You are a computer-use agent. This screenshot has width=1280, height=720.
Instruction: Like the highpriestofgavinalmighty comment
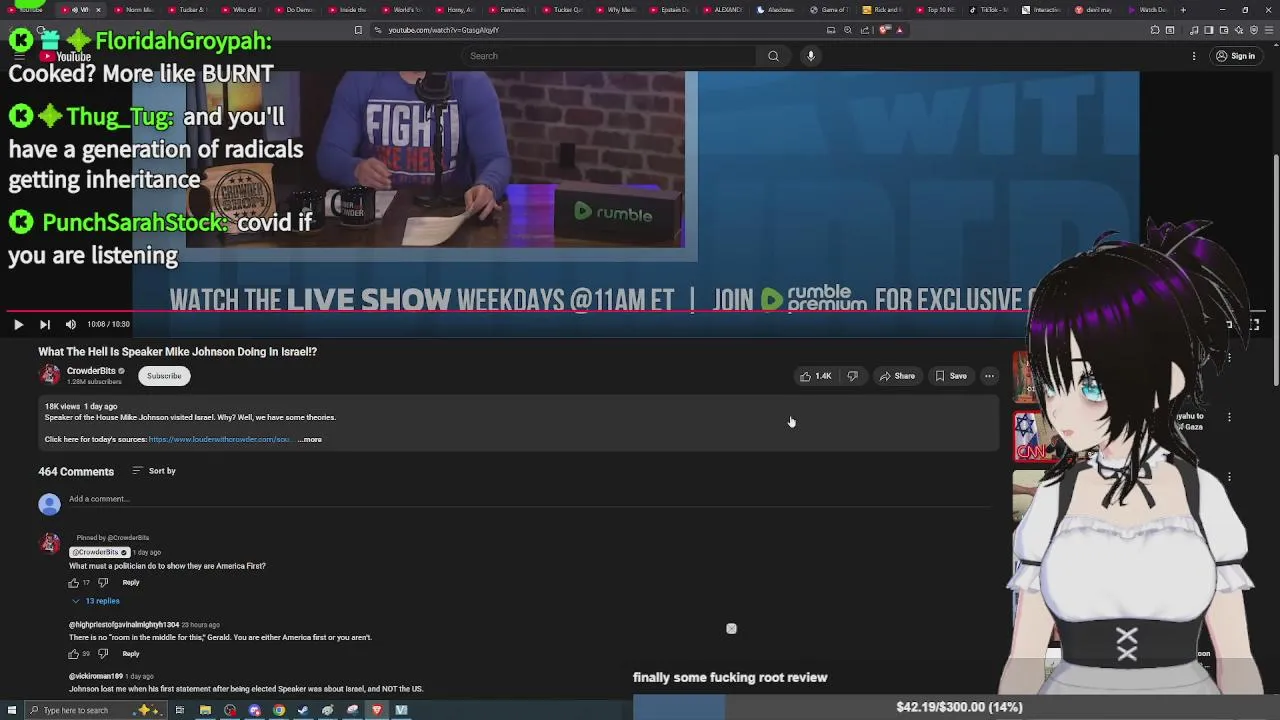click(x=73, y=654)
